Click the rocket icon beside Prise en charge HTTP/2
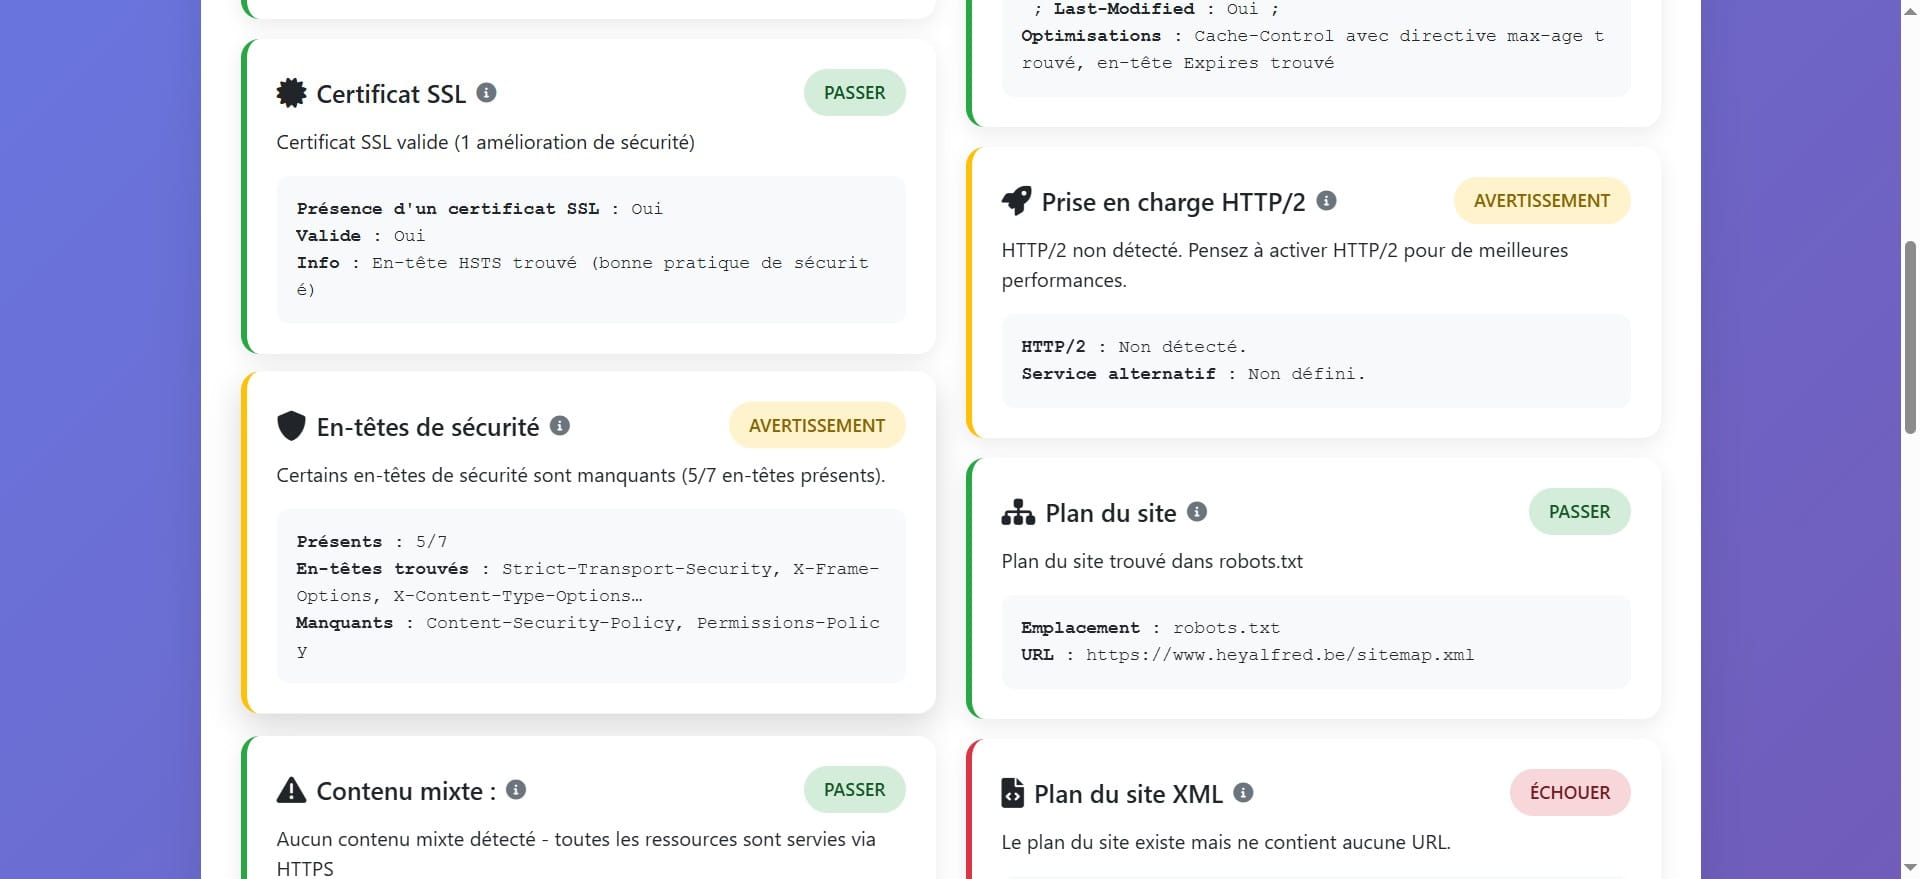Screen dimensions: 1920x879 click(x=1017, y=201)
